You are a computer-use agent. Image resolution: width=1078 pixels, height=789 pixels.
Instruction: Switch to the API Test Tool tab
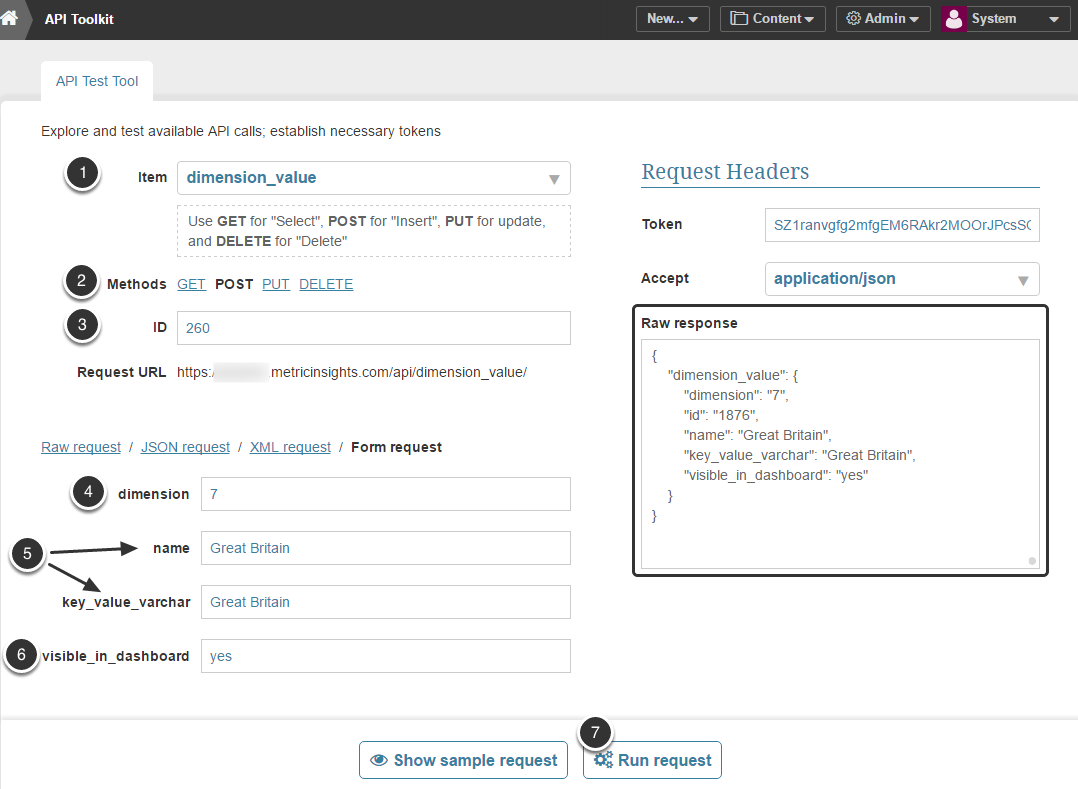pos(97,81)
